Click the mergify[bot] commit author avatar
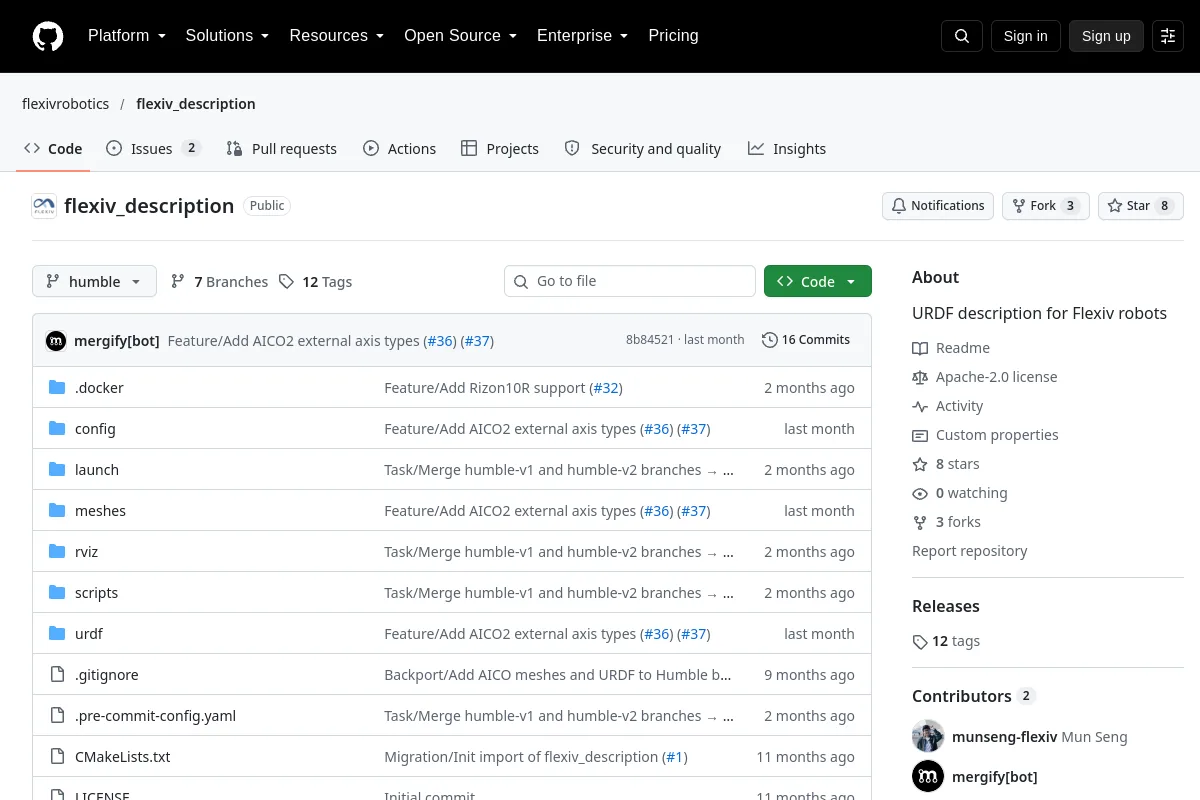 tap(56, 340)
